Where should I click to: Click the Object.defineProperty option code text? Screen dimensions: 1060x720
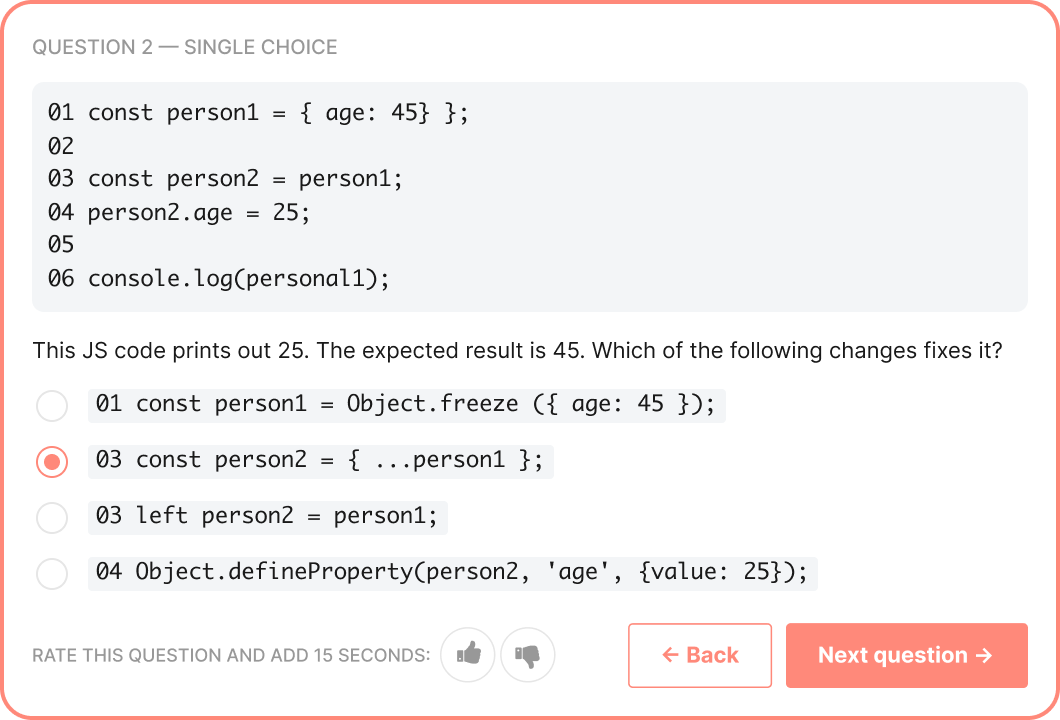(x=452, y=573)
